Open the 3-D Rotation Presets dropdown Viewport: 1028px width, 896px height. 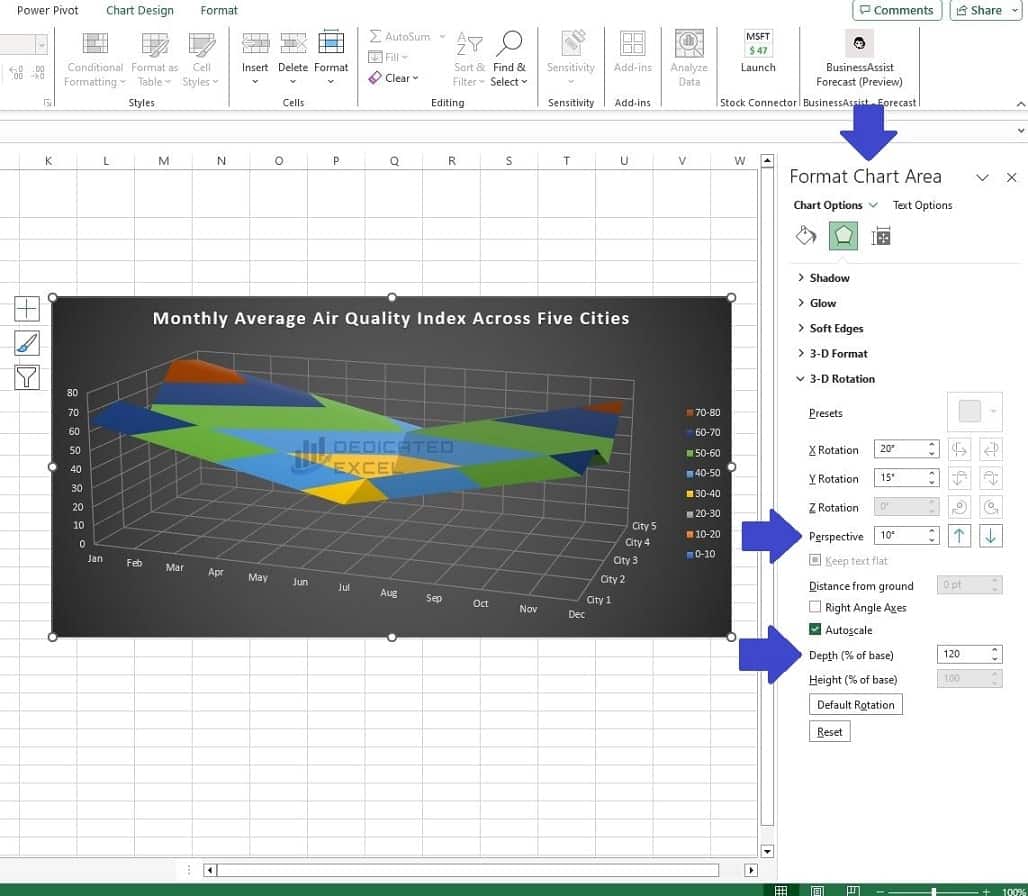pos(974,411)
